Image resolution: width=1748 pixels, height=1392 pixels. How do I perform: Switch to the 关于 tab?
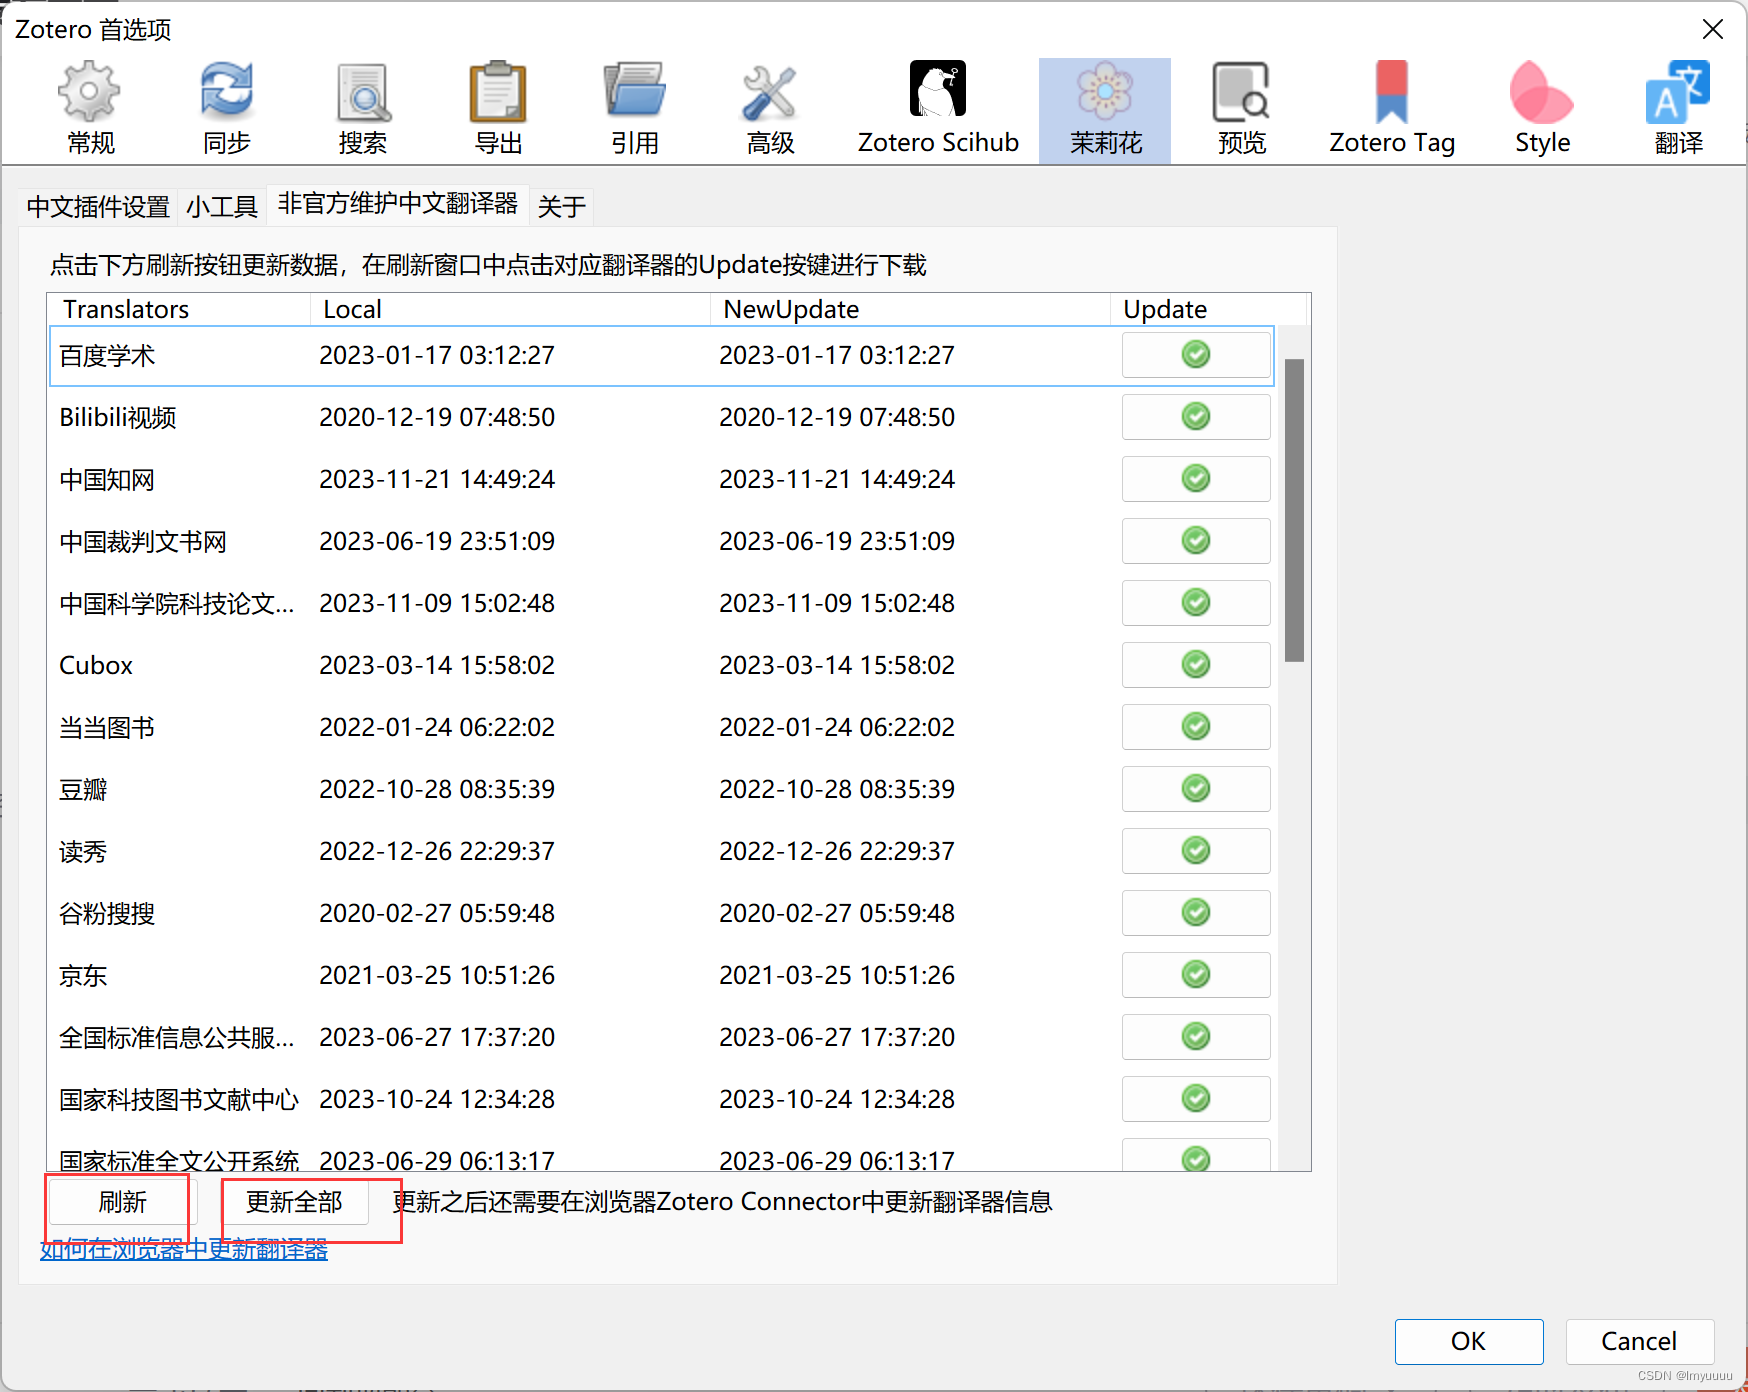[x=561, y=207]
